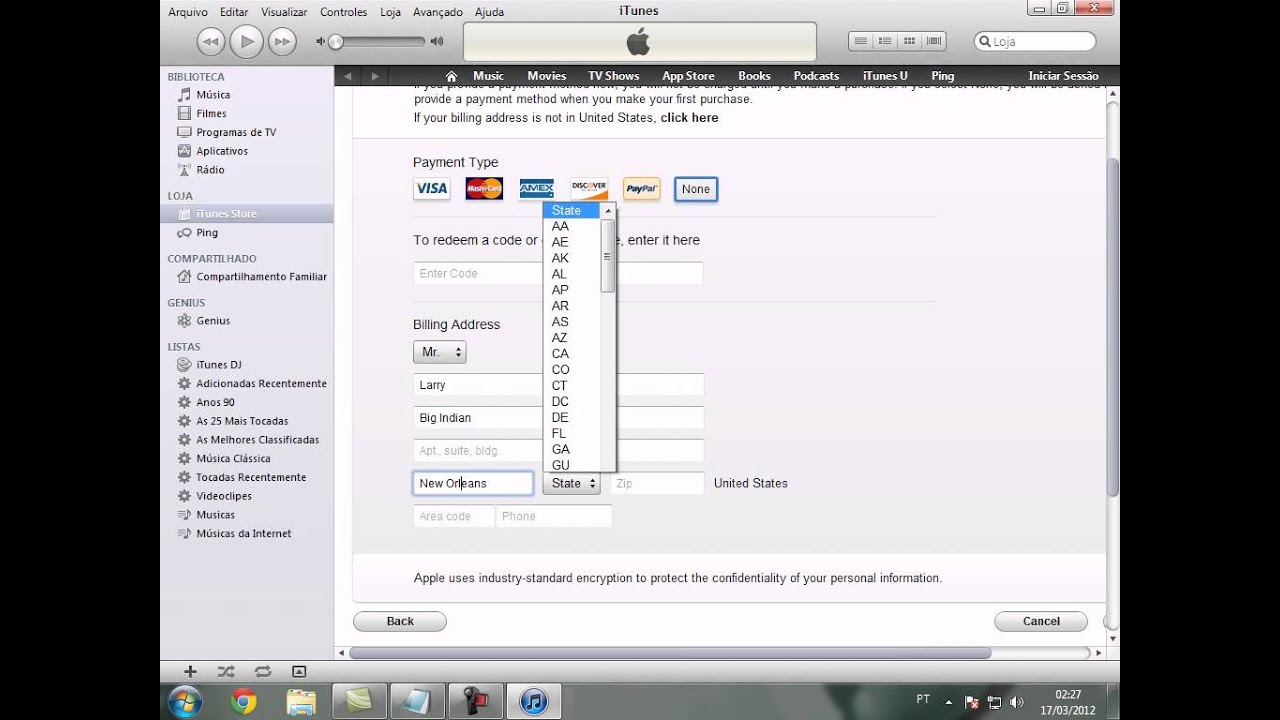Image resolution: width=1280 pixels, height=720 pixels.
Task: Open the Podcasts store tab
Action: (816, 76)
